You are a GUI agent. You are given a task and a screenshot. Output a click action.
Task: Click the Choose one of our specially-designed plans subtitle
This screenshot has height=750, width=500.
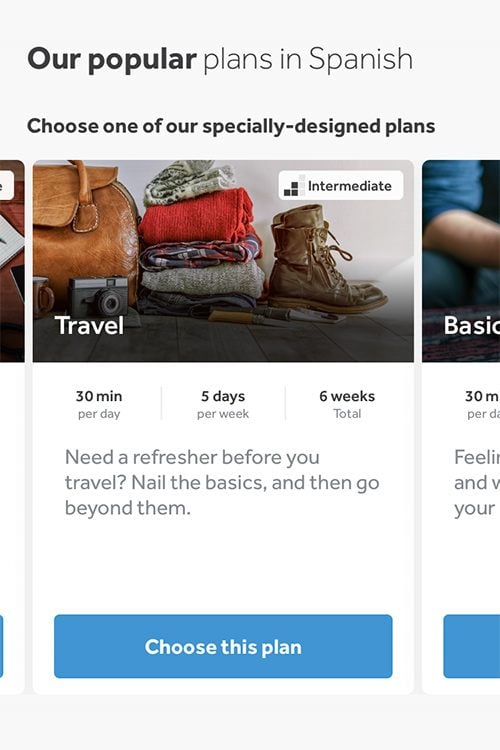point(231,126)
